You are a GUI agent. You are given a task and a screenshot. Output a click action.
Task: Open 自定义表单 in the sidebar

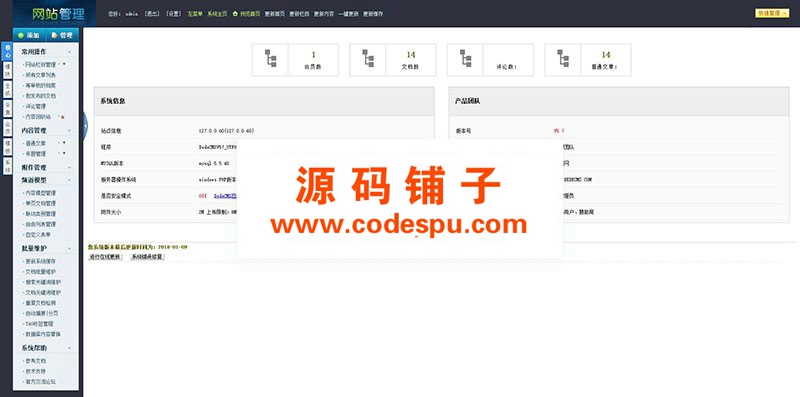click(38, 235)
